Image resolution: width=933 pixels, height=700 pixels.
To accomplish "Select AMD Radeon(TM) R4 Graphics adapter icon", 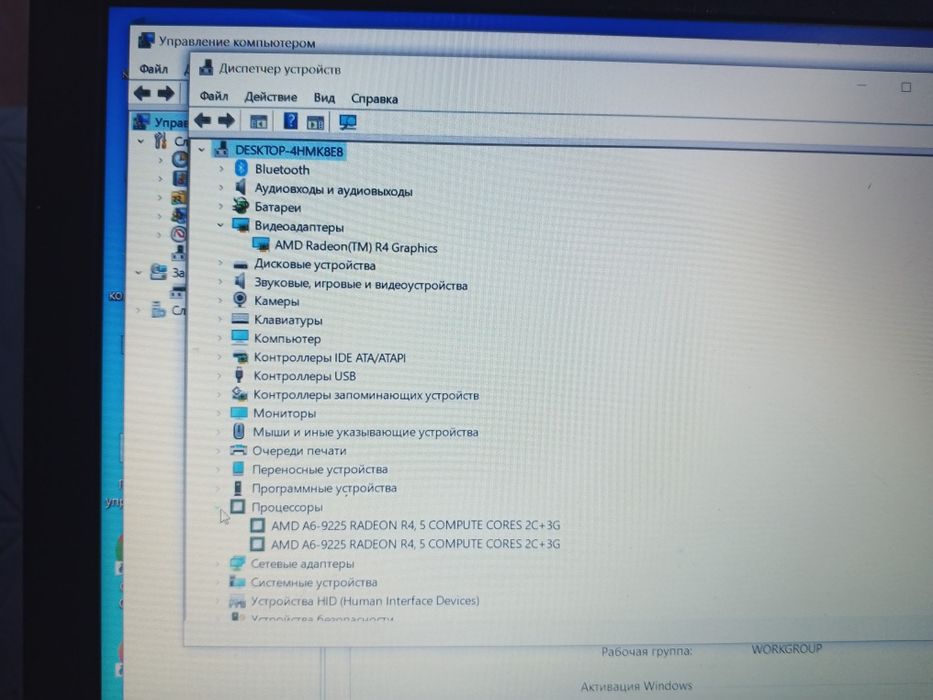I will click(x=261, y=244).
